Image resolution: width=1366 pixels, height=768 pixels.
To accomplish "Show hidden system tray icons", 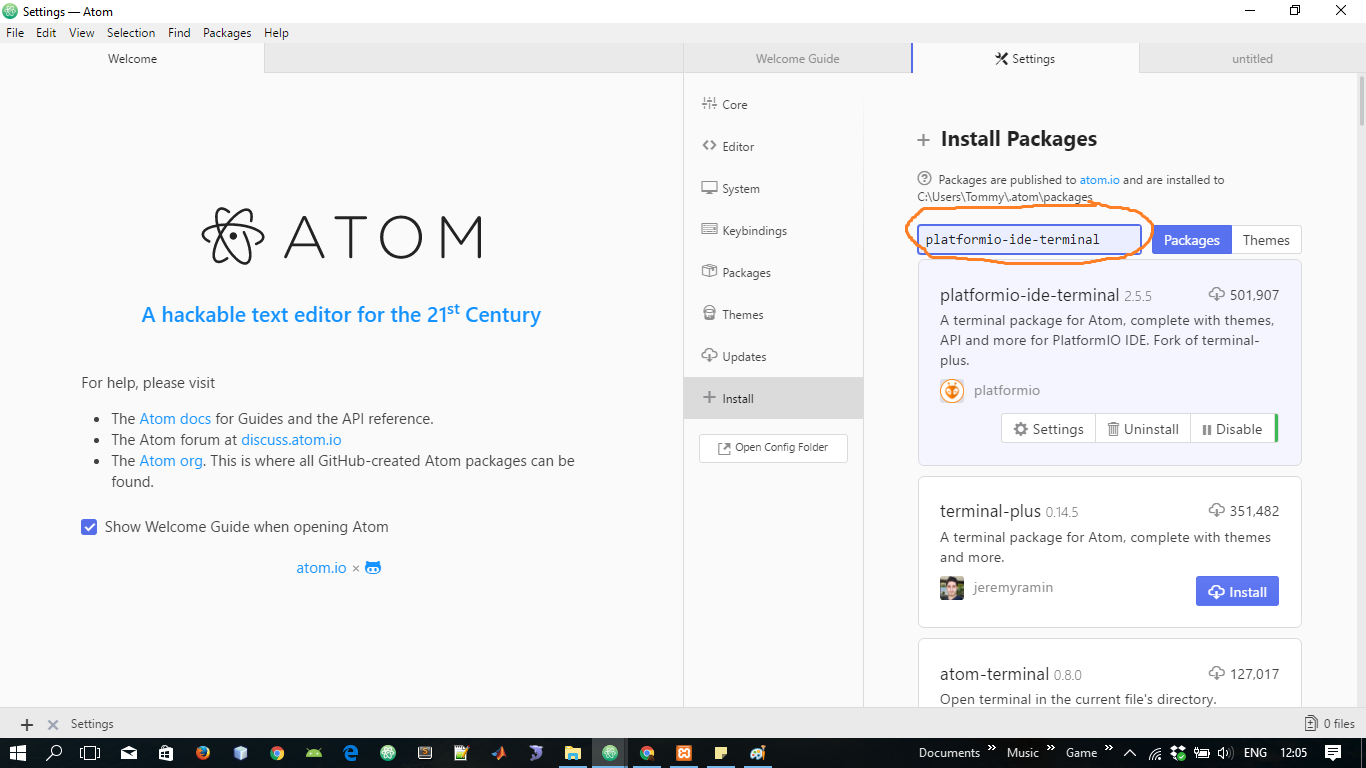I will click(1130, 752).
